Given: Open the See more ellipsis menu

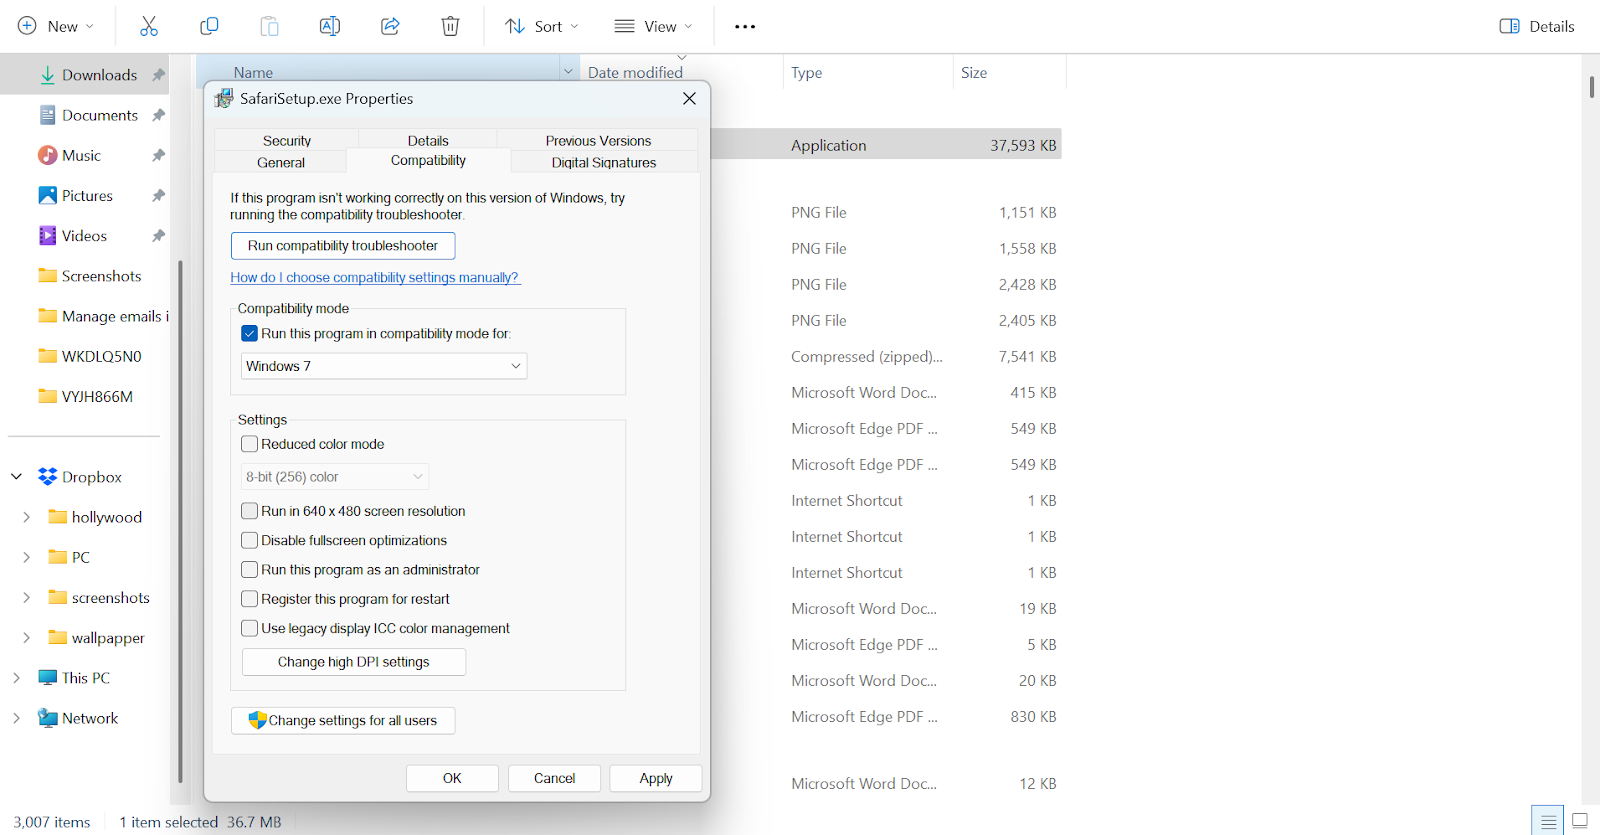Looking at the screenshot, I should [745, 26].
